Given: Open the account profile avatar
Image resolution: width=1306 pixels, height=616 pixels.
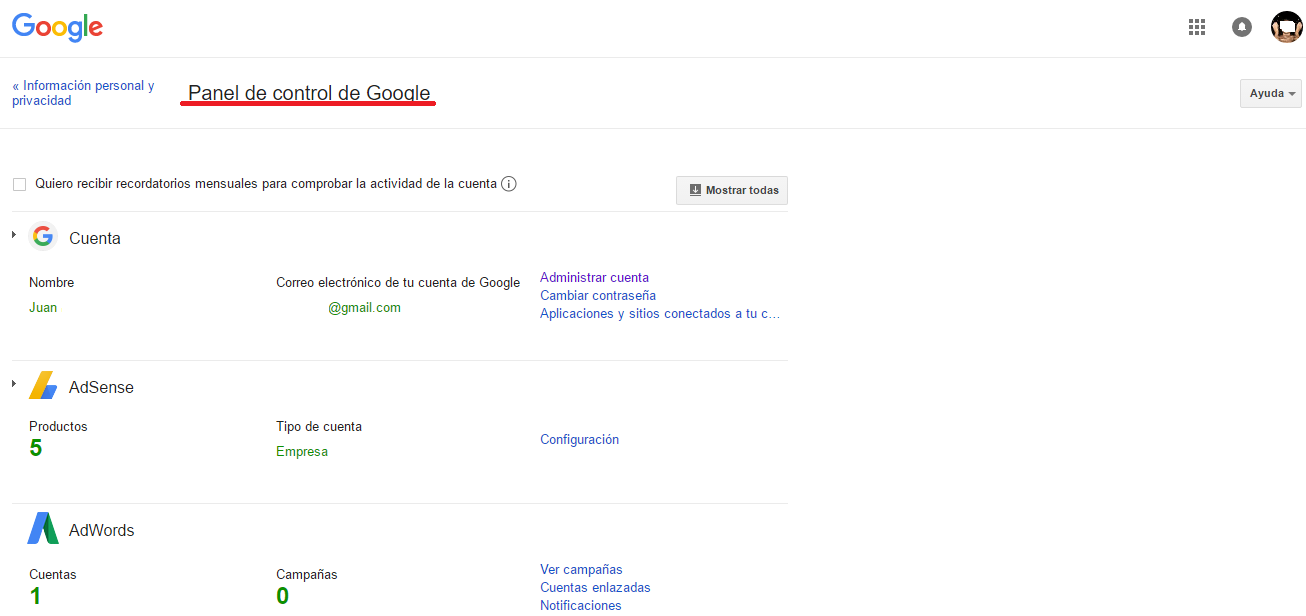Looking at the screenshot, I should (1287, 27).
